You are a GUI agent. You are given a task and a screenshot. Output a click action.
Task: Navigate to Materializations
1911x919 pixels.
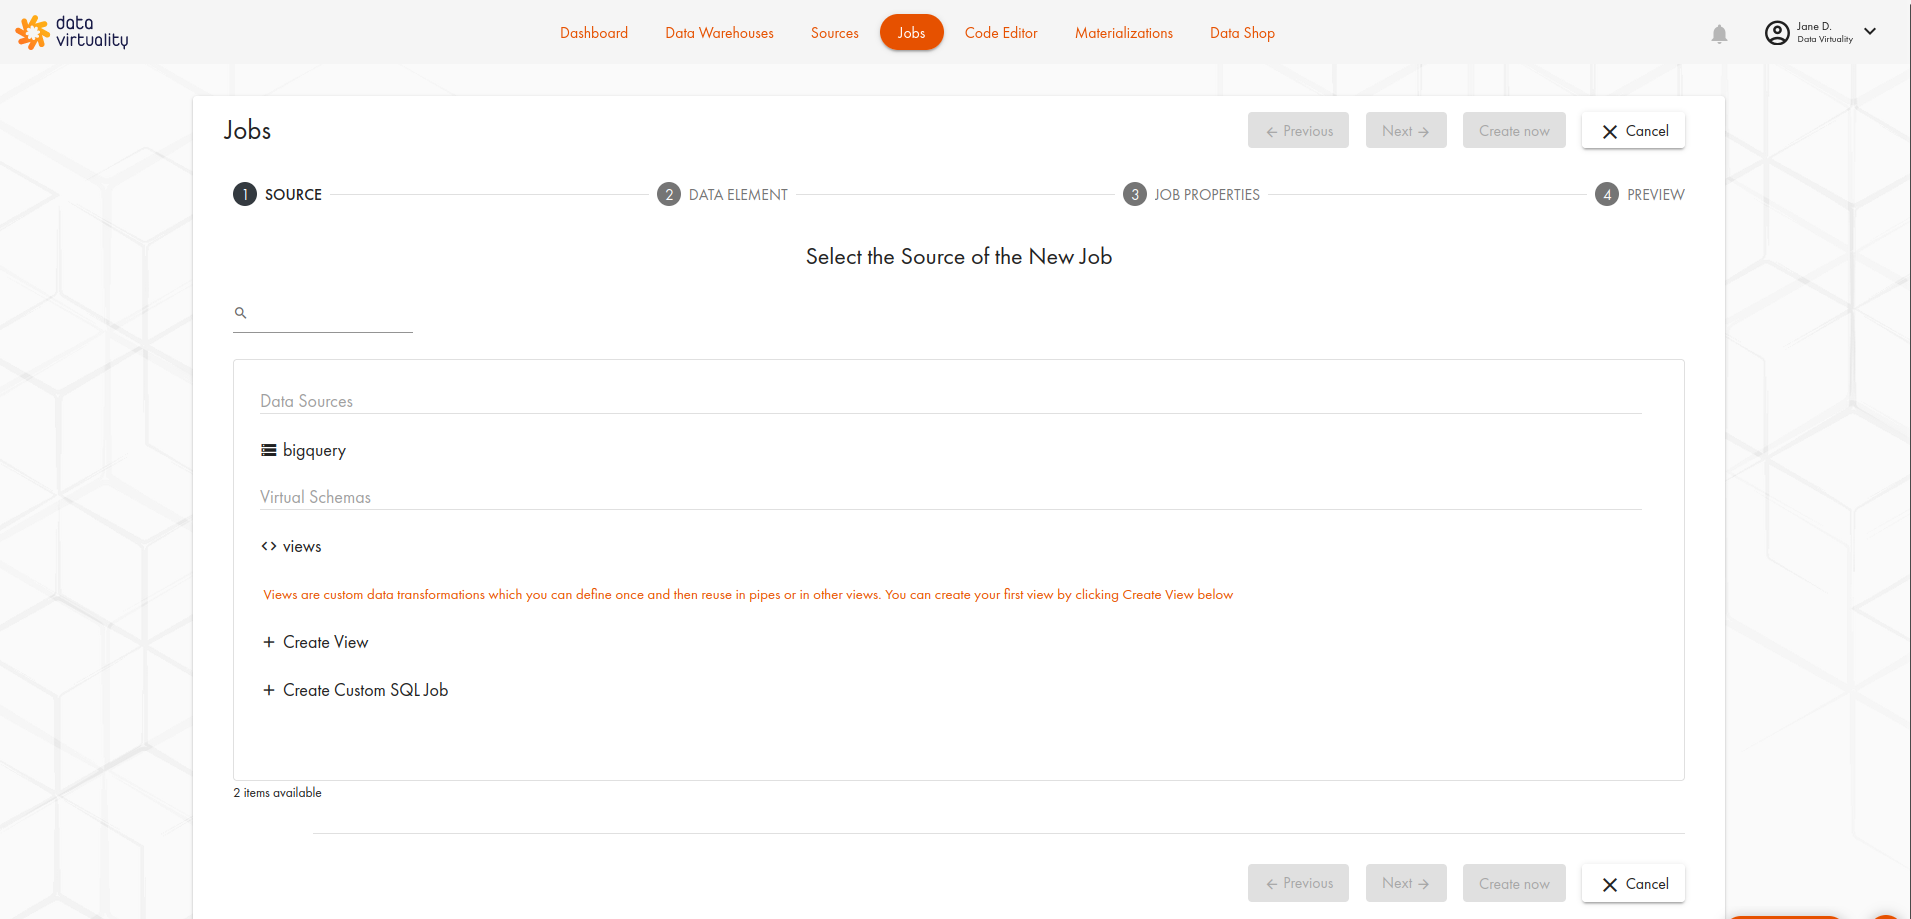tap(1123, 33)
